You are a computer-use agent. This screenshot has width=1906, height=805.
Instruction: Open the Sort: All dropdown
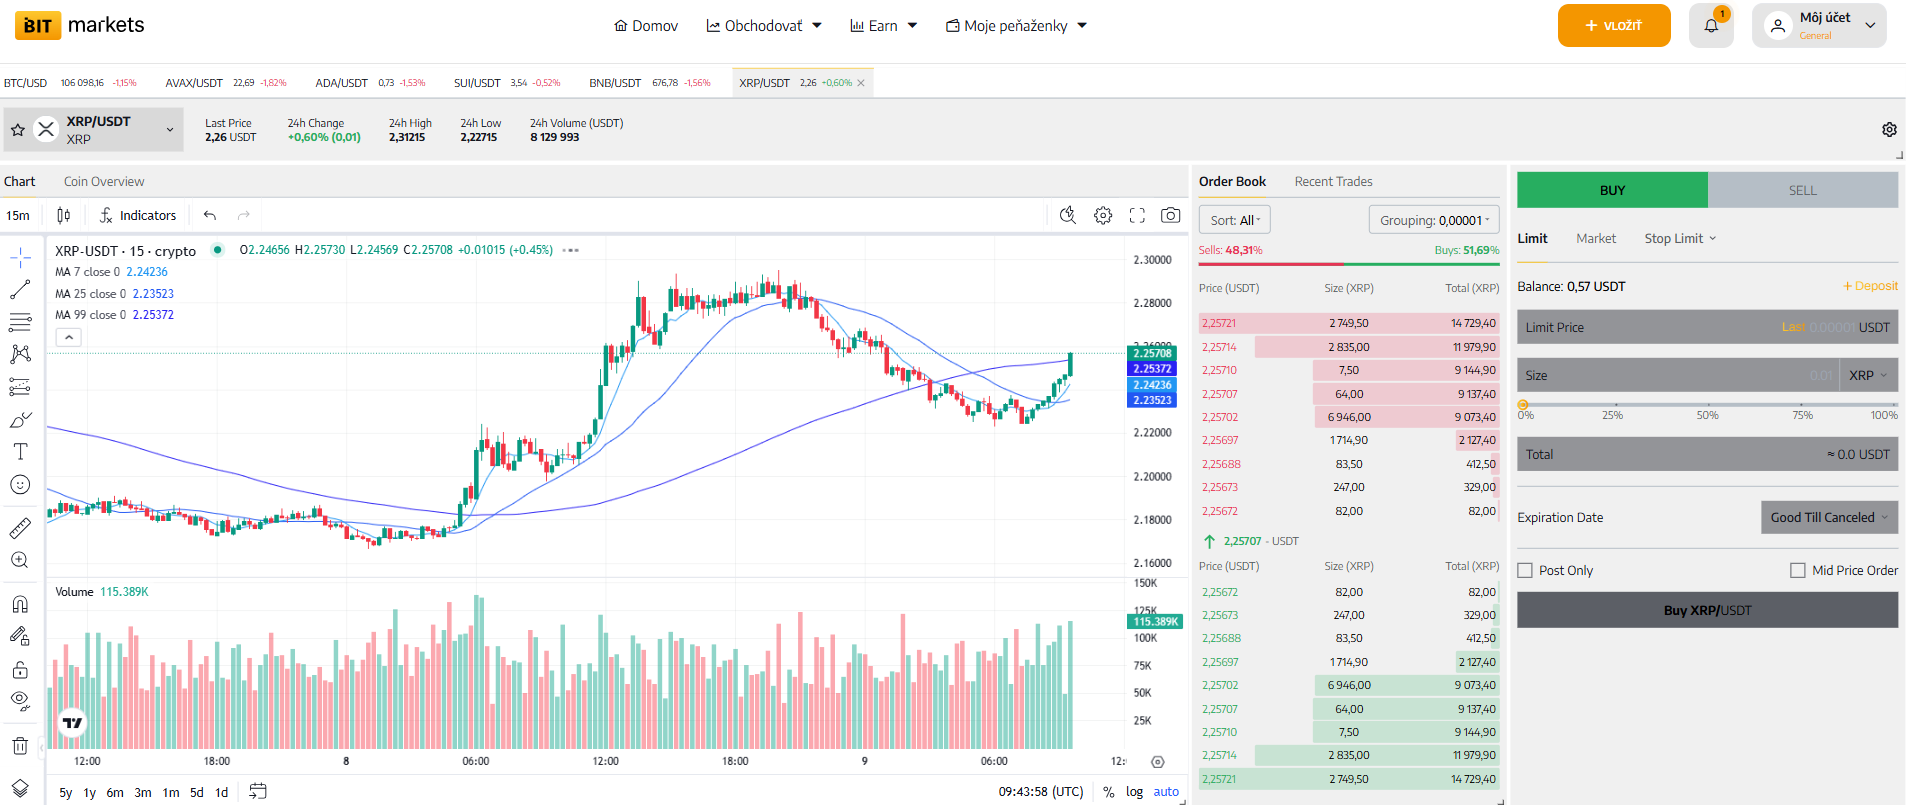click(x=1234, y=220)
